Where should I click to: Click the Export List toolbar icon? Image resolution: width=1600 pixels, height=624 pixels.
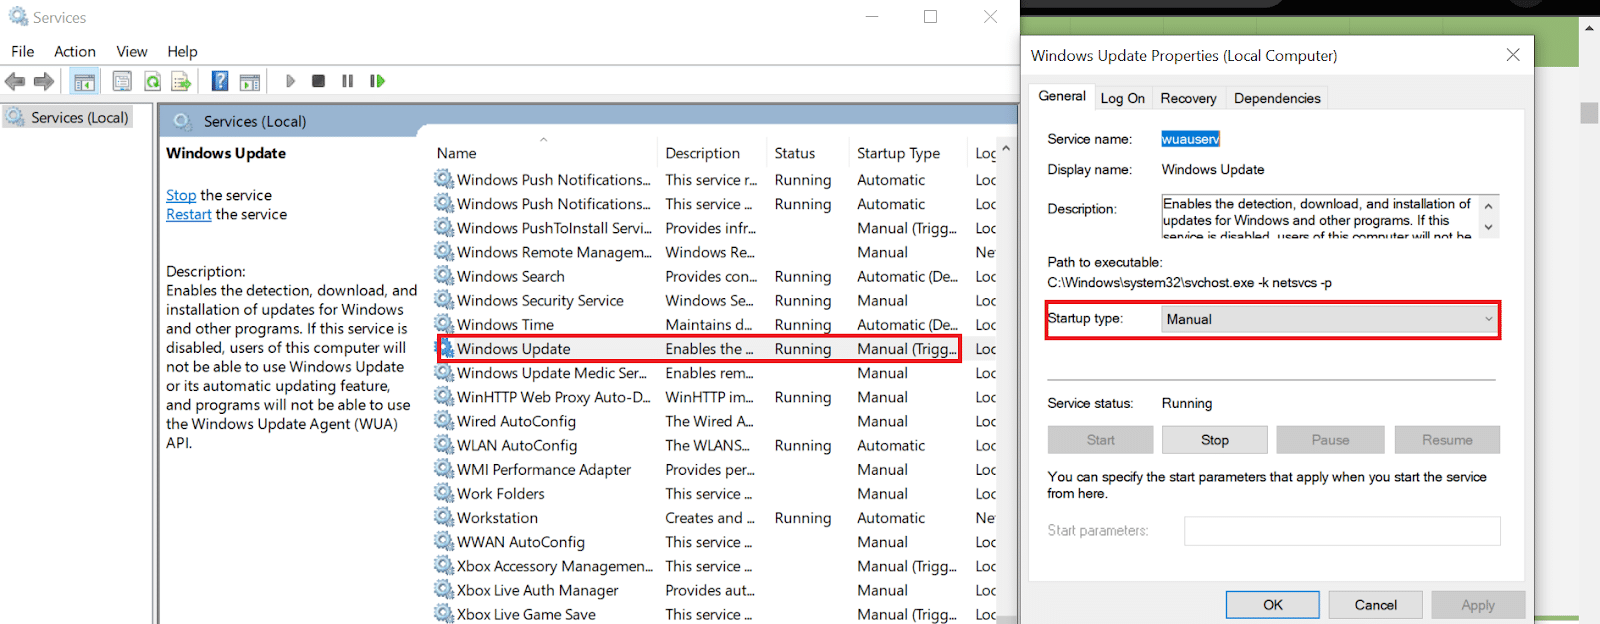click(181, 81)
